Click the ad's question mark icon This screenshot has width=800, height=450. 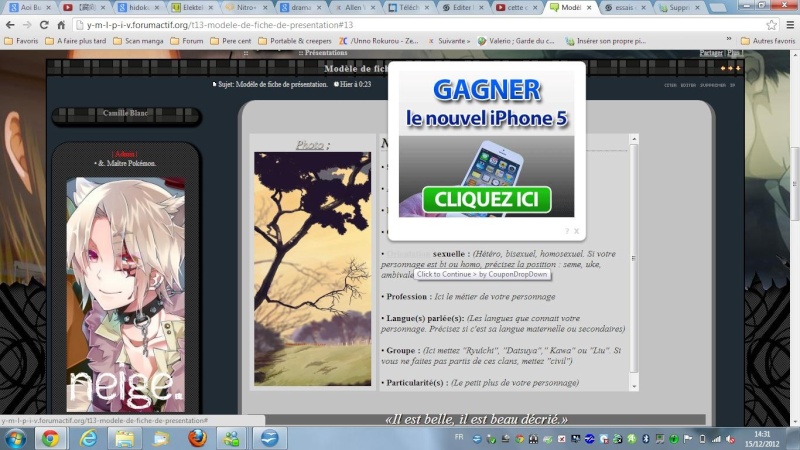[x=567, y=231]
